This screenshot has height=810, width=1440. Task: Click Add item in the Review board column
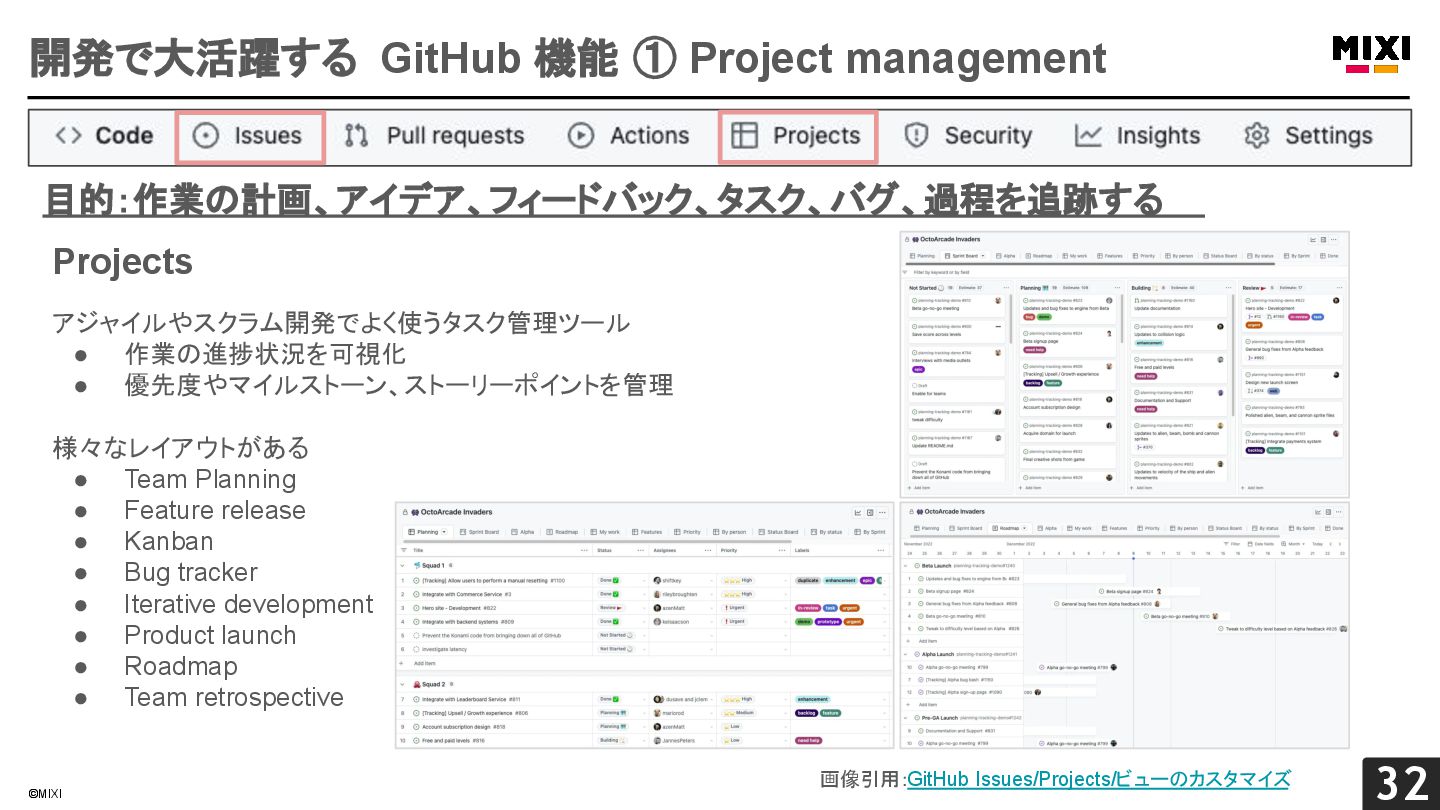(x=1252, y=488)
